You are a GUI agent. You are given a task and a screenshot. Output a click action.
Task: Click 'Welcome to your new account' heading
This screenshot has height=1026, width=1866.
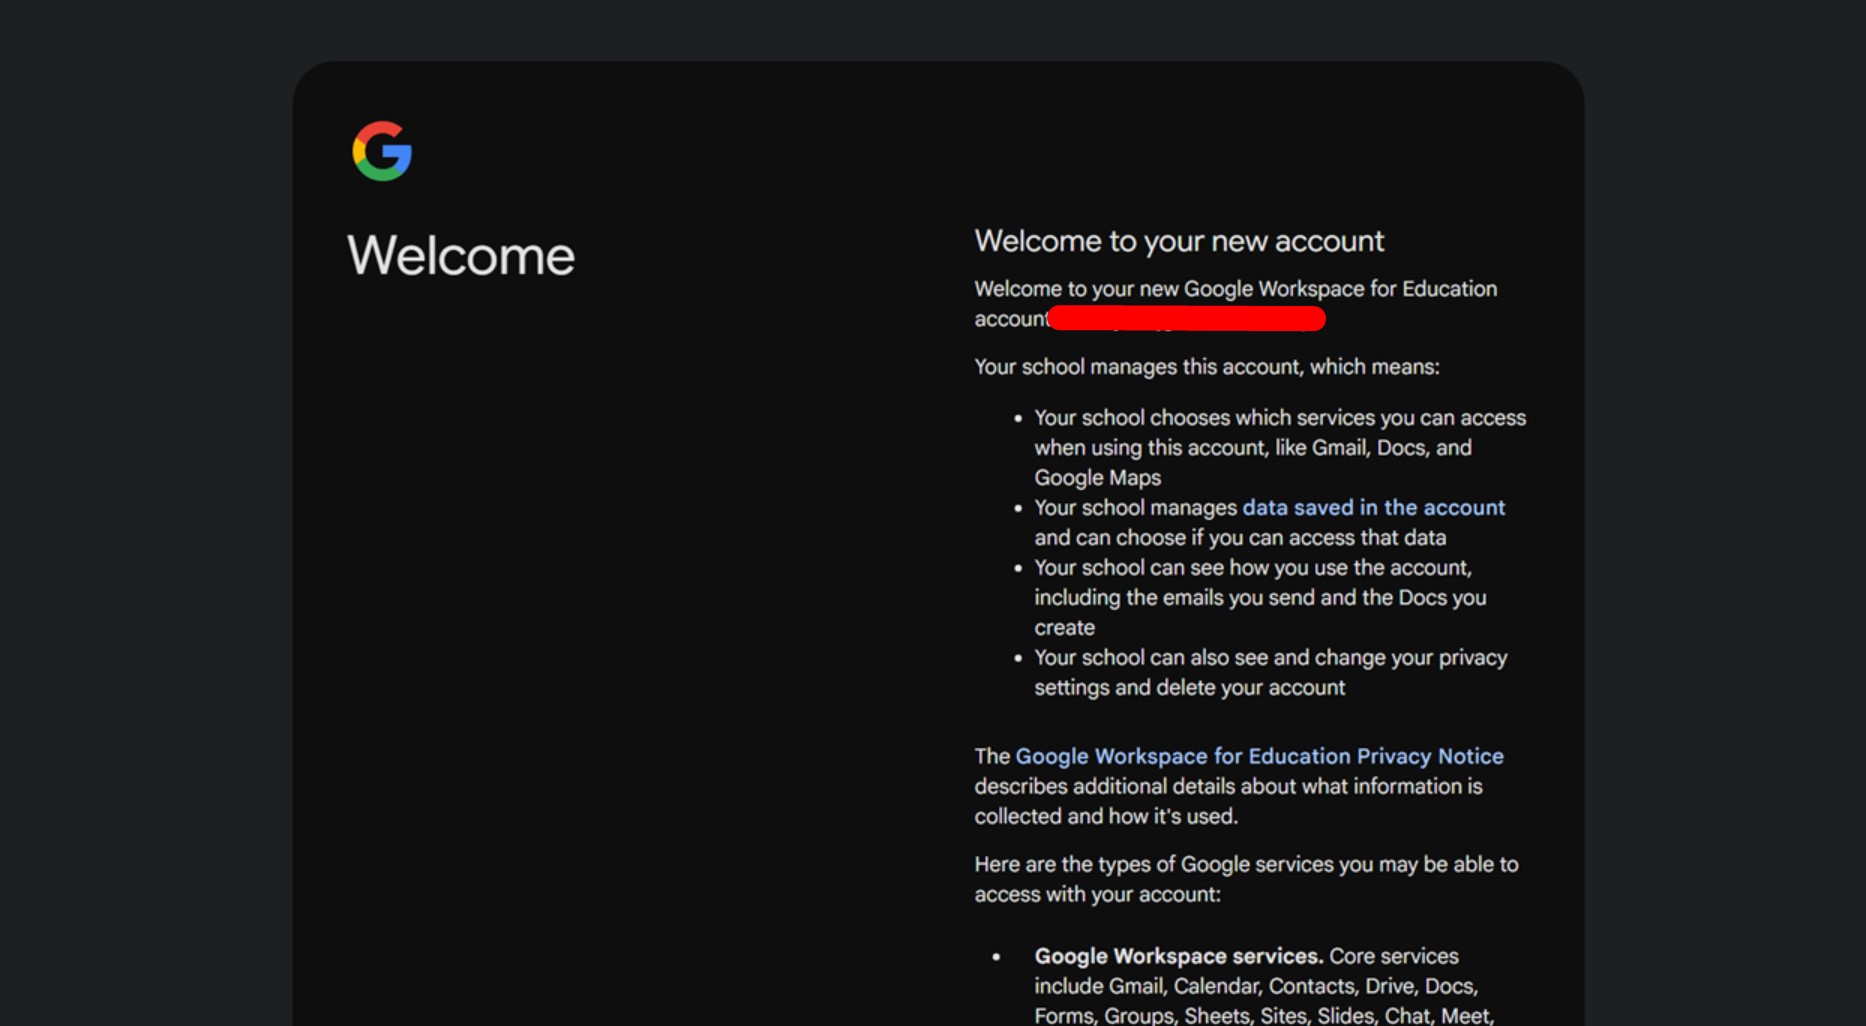1179,241
